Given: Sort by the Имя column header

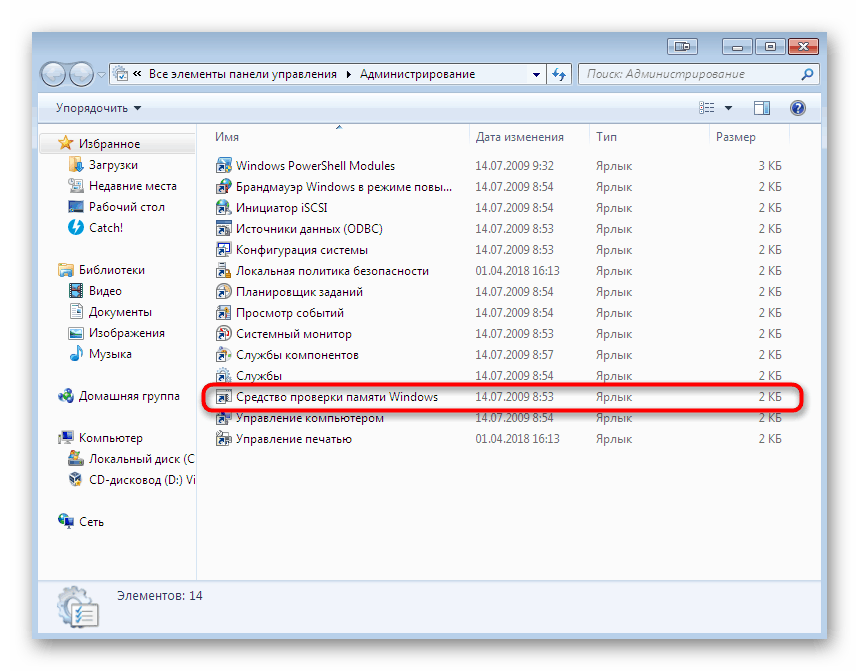Looking at the screenshot, I should coord(226,136).
